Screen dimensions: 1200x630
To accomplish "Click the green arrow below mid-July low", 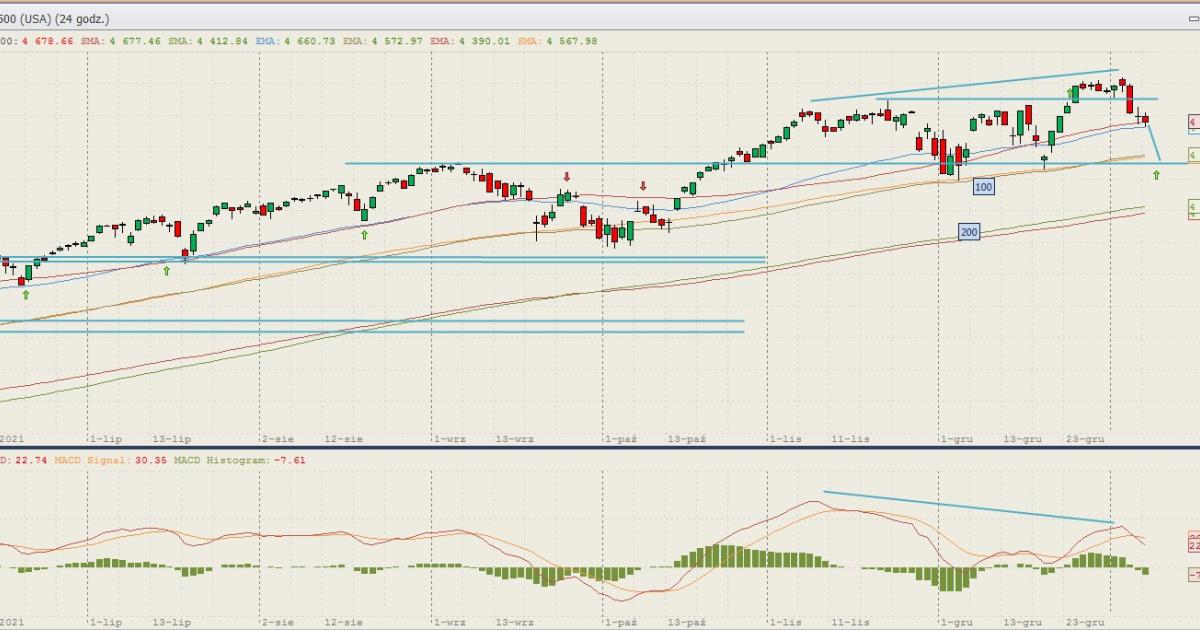I will 167,270.
